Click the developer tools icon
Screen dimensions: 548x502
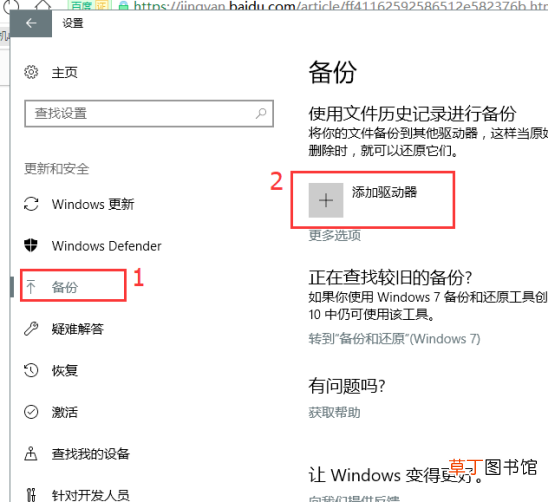(31, 495)
